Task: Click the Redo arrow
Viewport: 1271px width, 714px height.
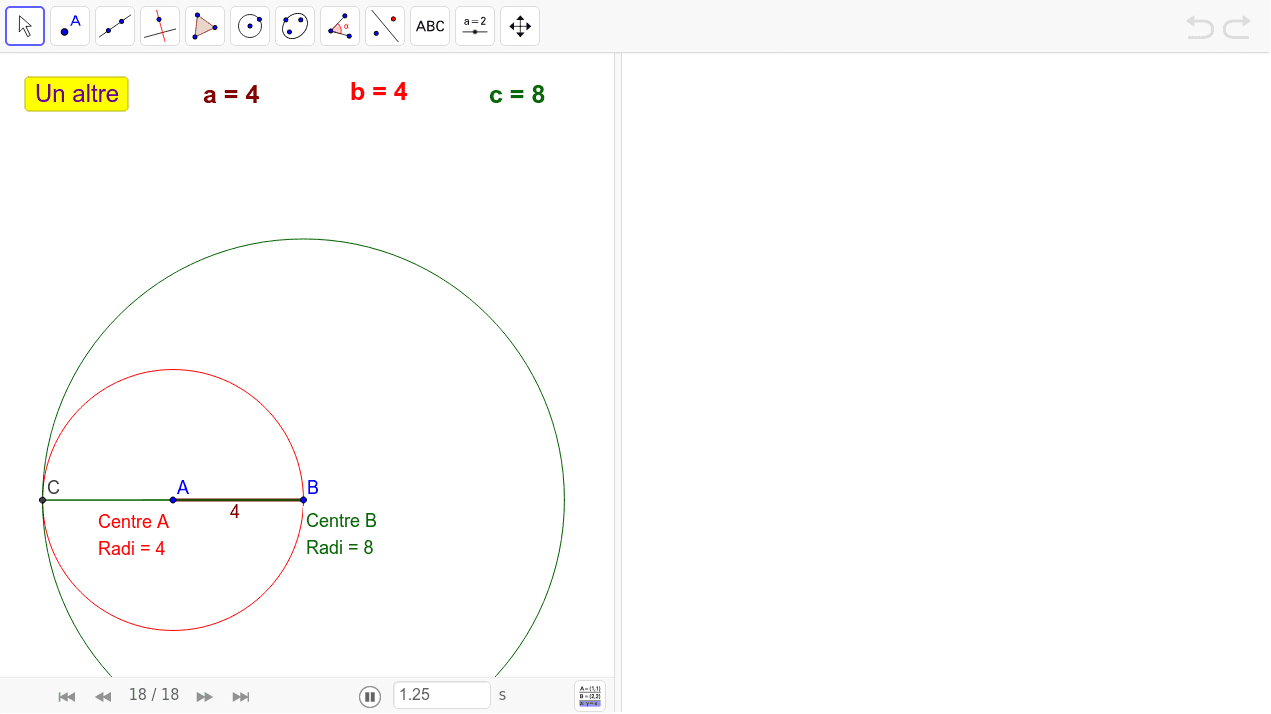Action: coord(1237,27)
